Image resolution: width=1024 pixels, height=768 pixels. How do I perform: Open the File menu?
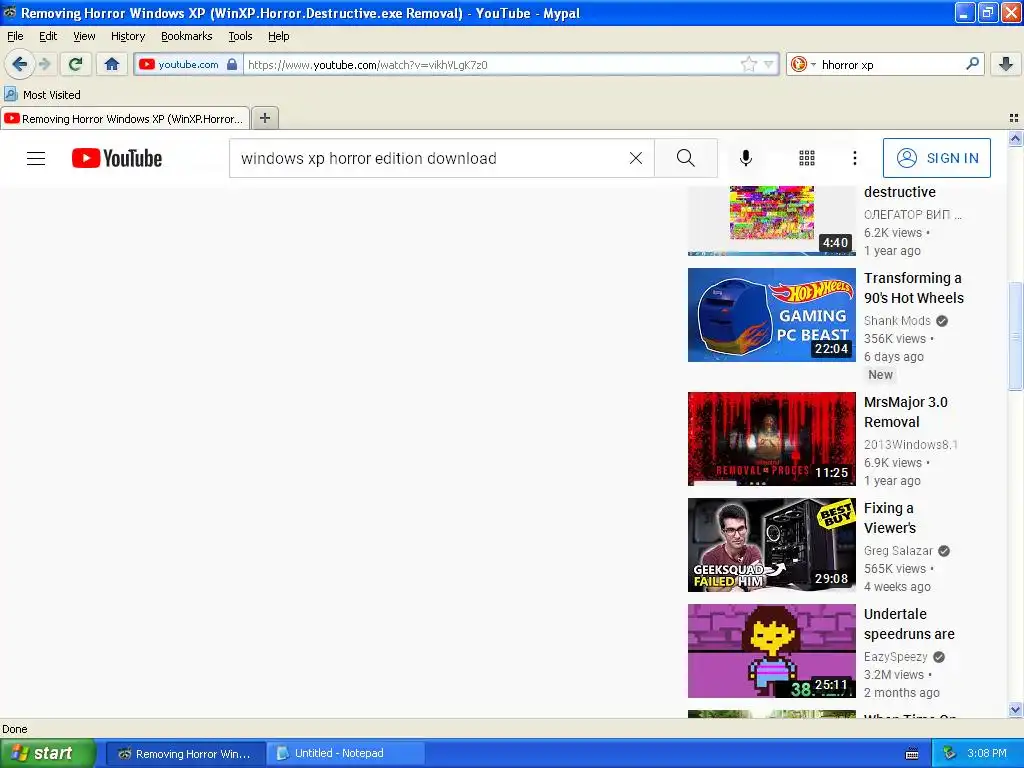15,36
